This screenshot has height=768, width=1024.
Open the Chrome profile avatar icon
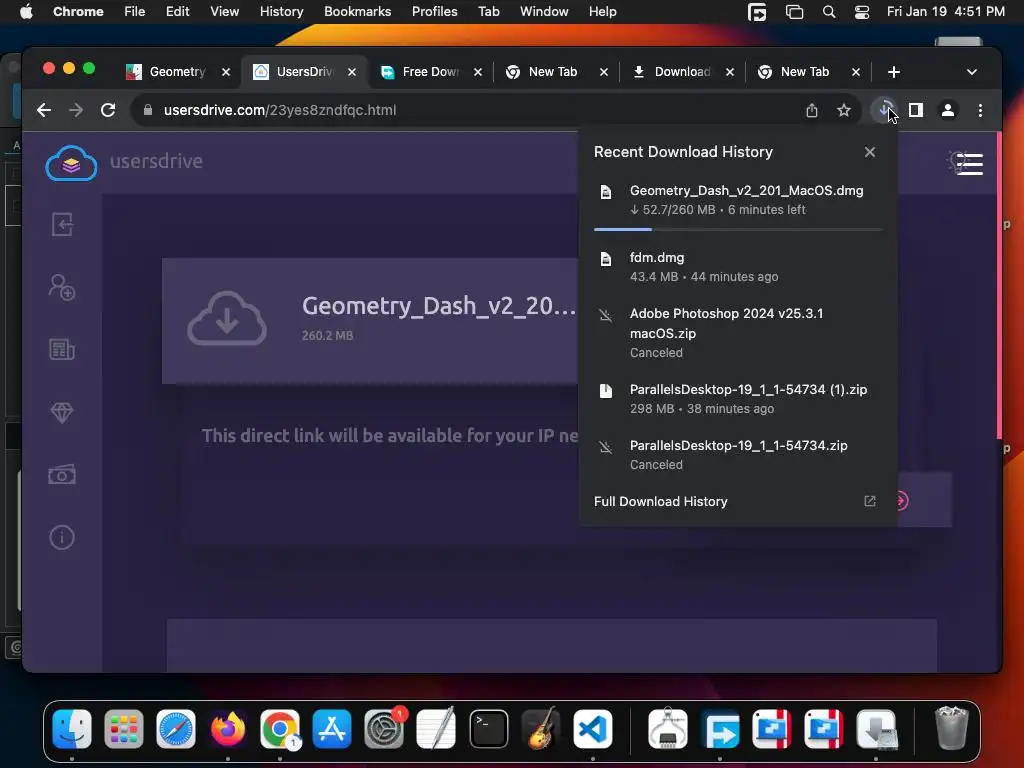948,110
